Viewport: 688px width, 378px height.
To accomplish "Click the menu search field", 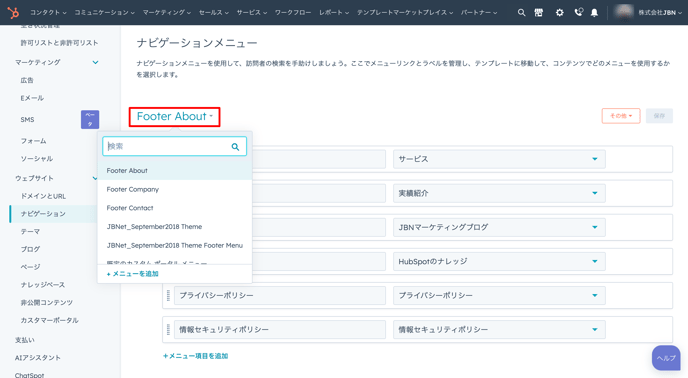I will pyautogui.click(x=175, y=146).
